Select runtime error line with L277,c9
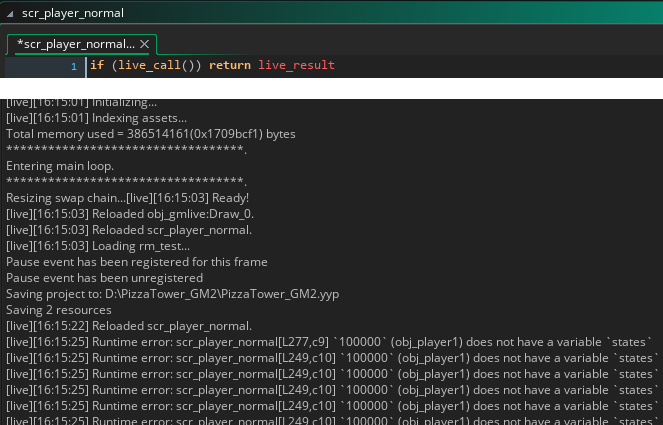This screenshot has height=425, width=663. 329,342
